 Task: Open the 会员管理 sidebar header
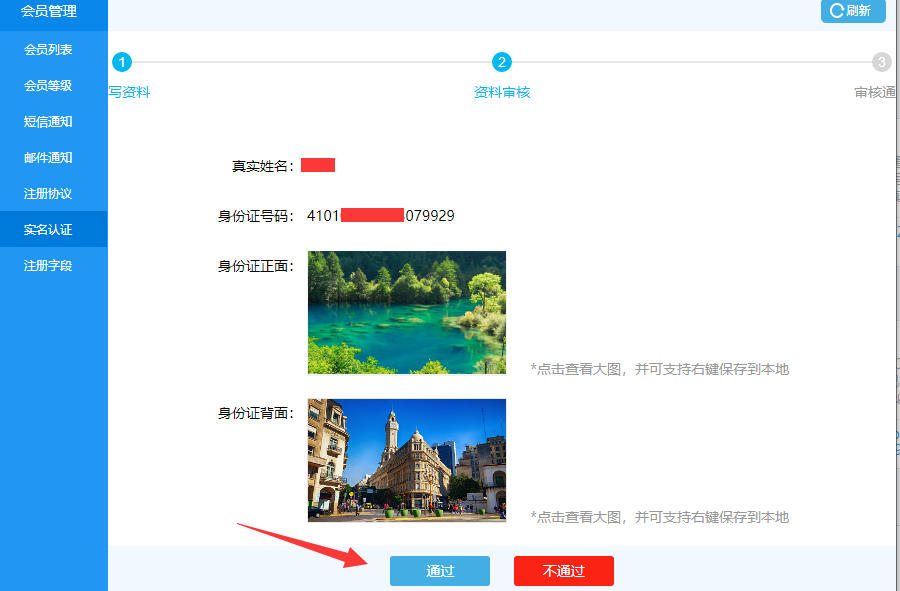click(49, 12)
